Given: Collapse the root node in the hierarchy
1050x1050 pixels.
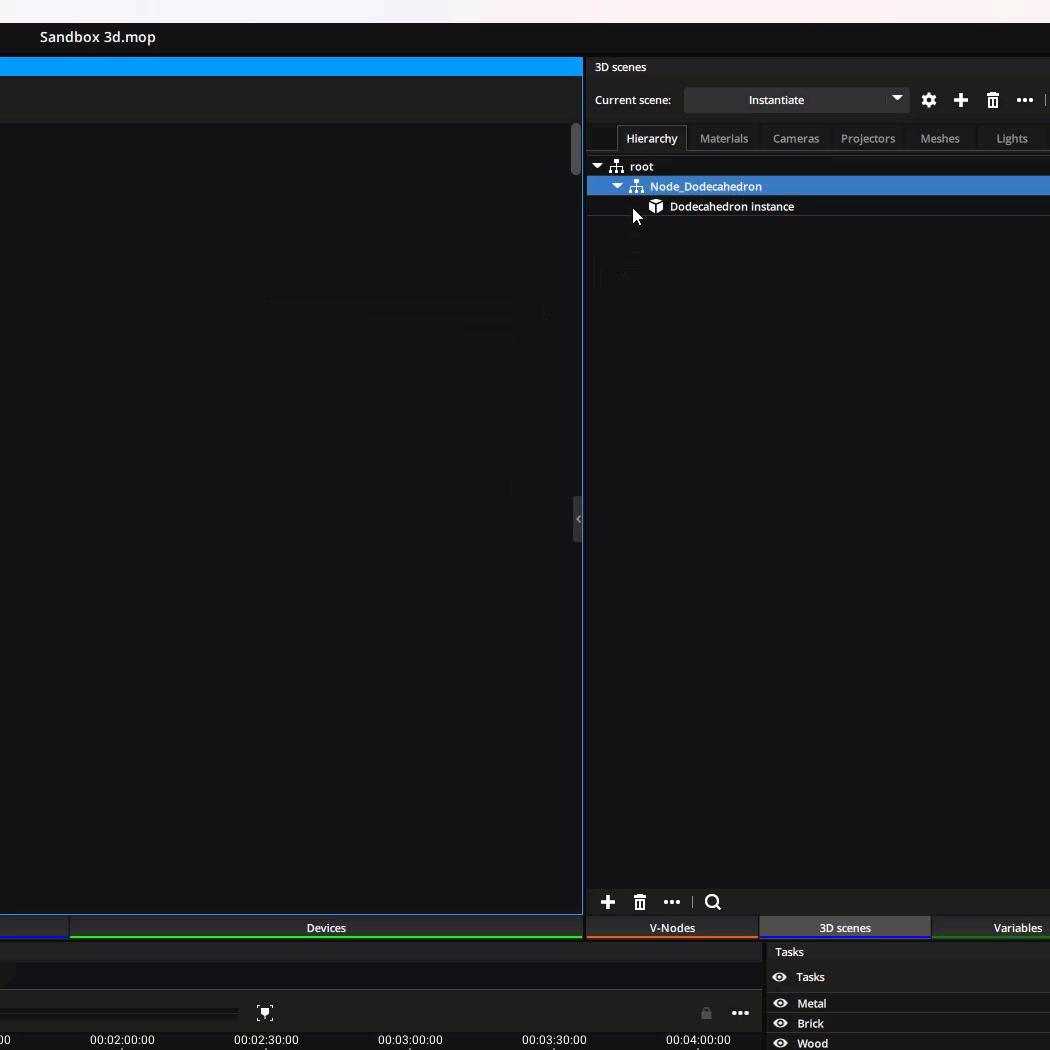Looking at the screenshot, I should click(x=598, y=166).
